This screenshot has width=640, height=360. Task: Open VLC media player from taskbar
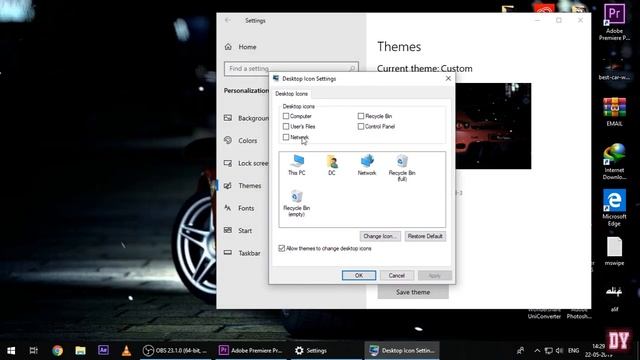tap(126, 350)
